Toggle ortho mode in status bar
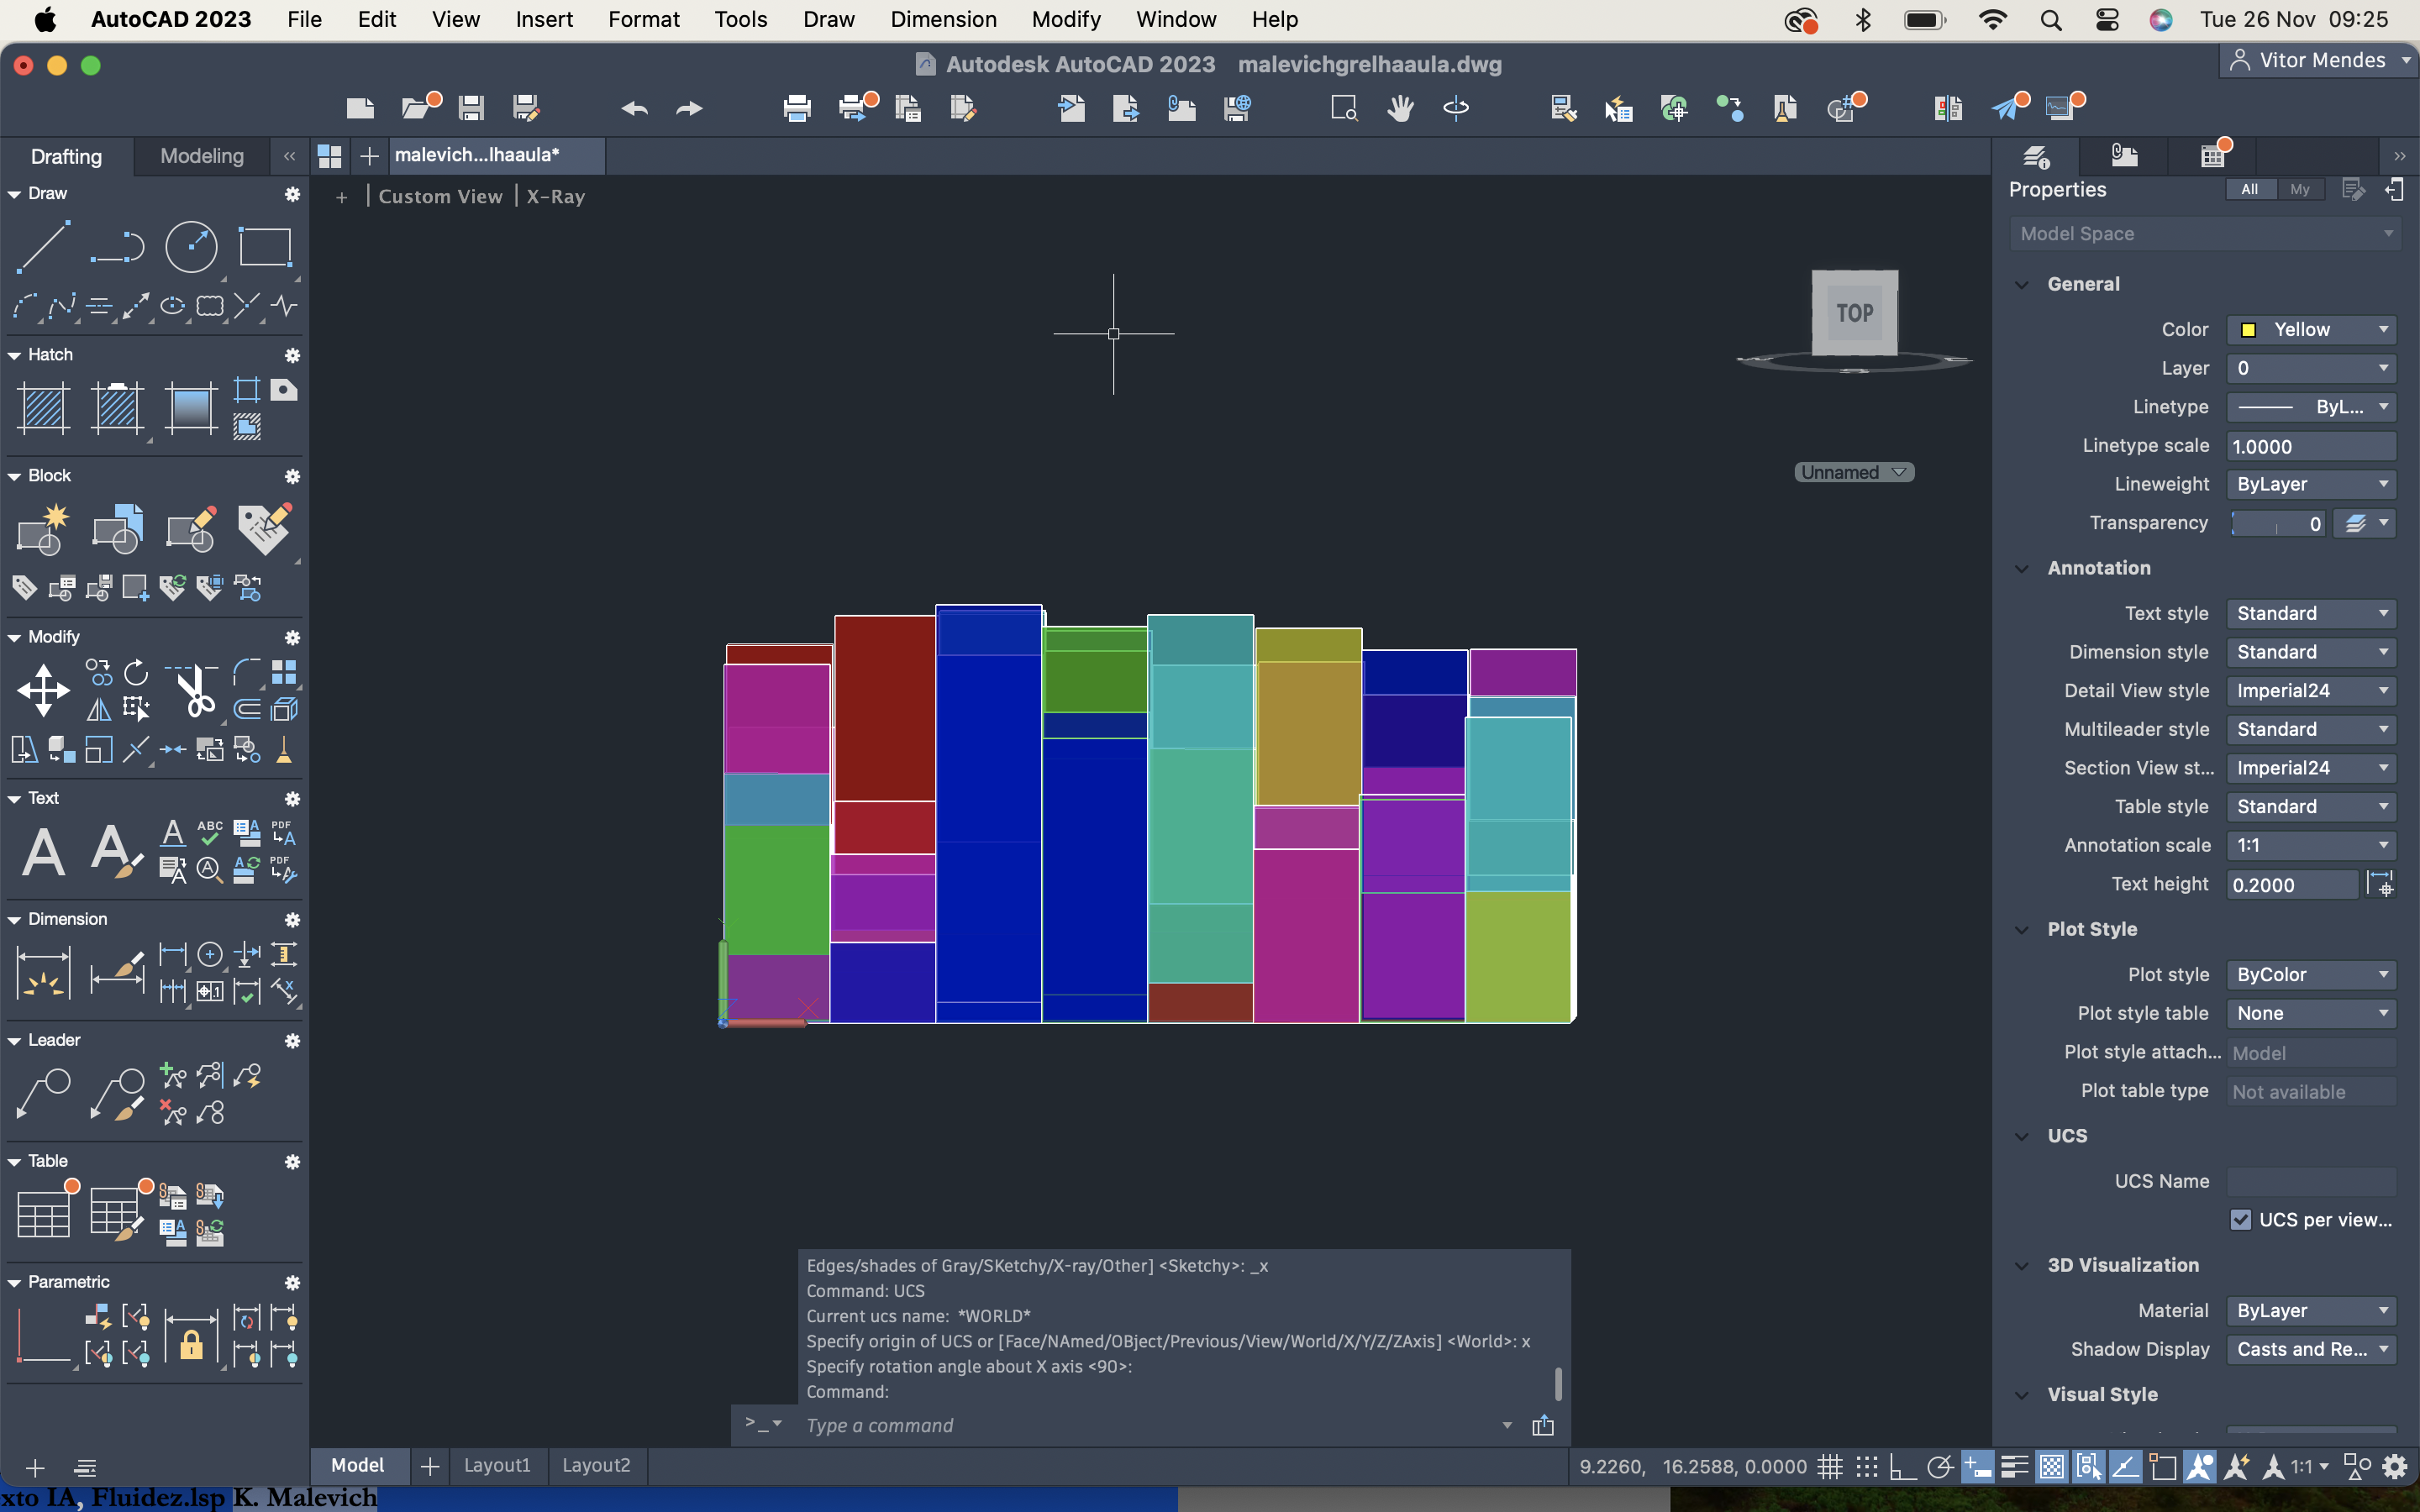This screenshot has width=2420, height=1512. 1903,1467
